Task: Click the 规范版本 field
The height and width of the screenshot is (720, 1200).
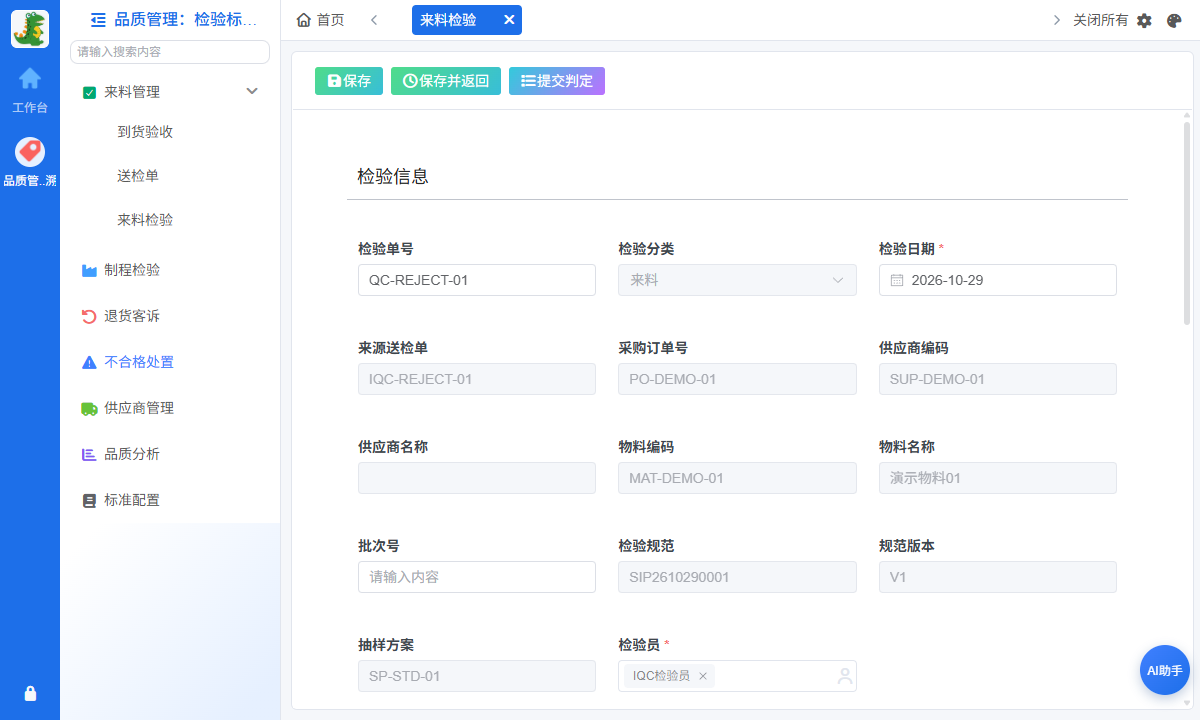Action: (x=998, y=577)
